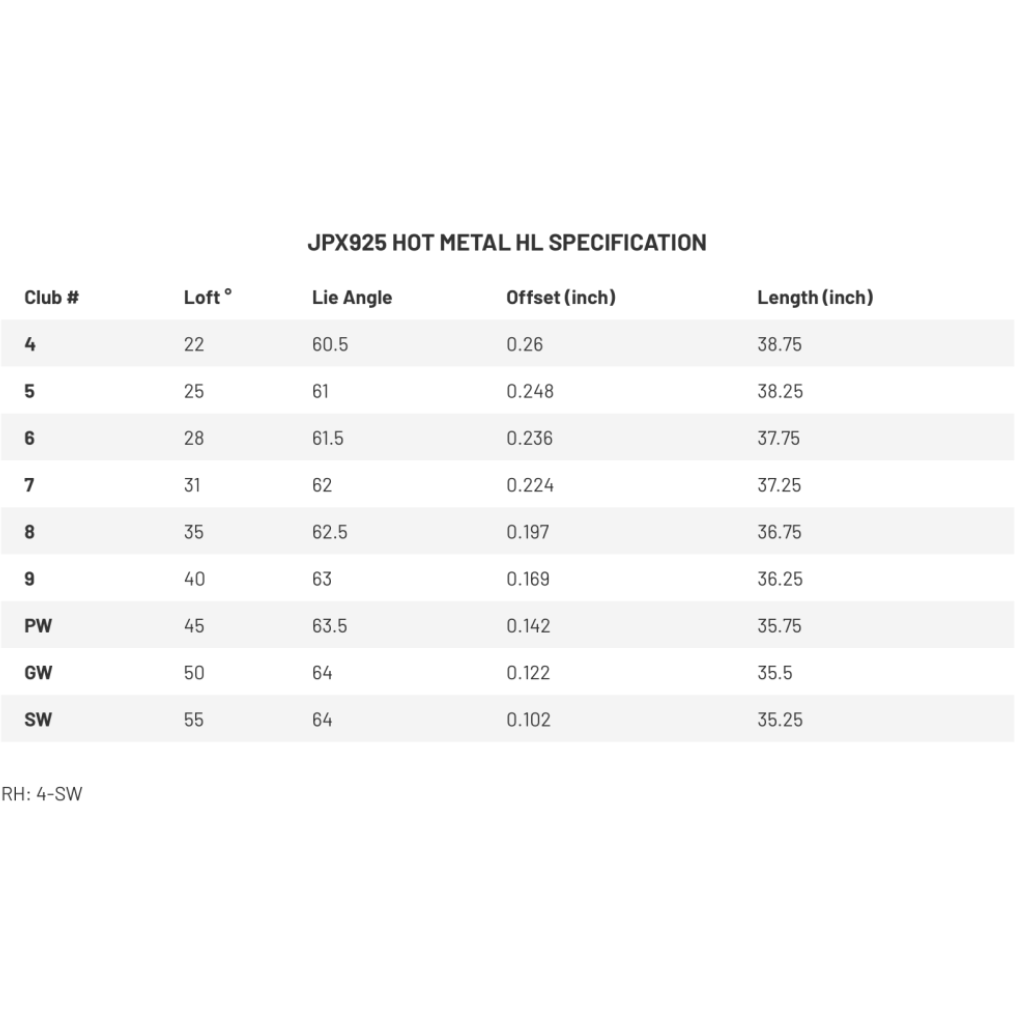Click the RH: 4-SW footnote text
1015x1015 pixels.
41,796
